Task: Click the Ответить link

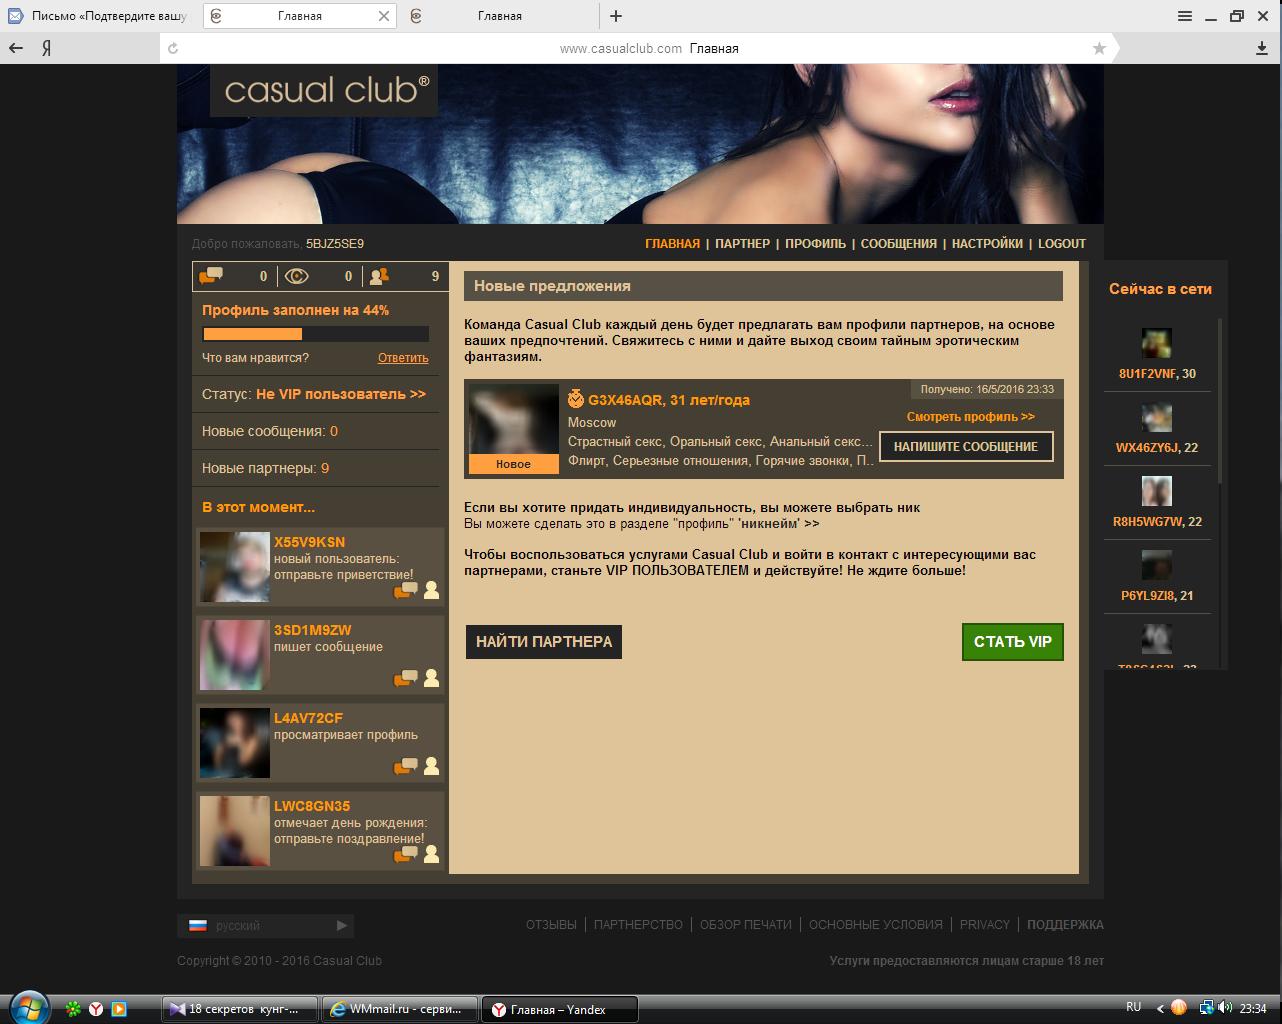Action: pos(403,358)
